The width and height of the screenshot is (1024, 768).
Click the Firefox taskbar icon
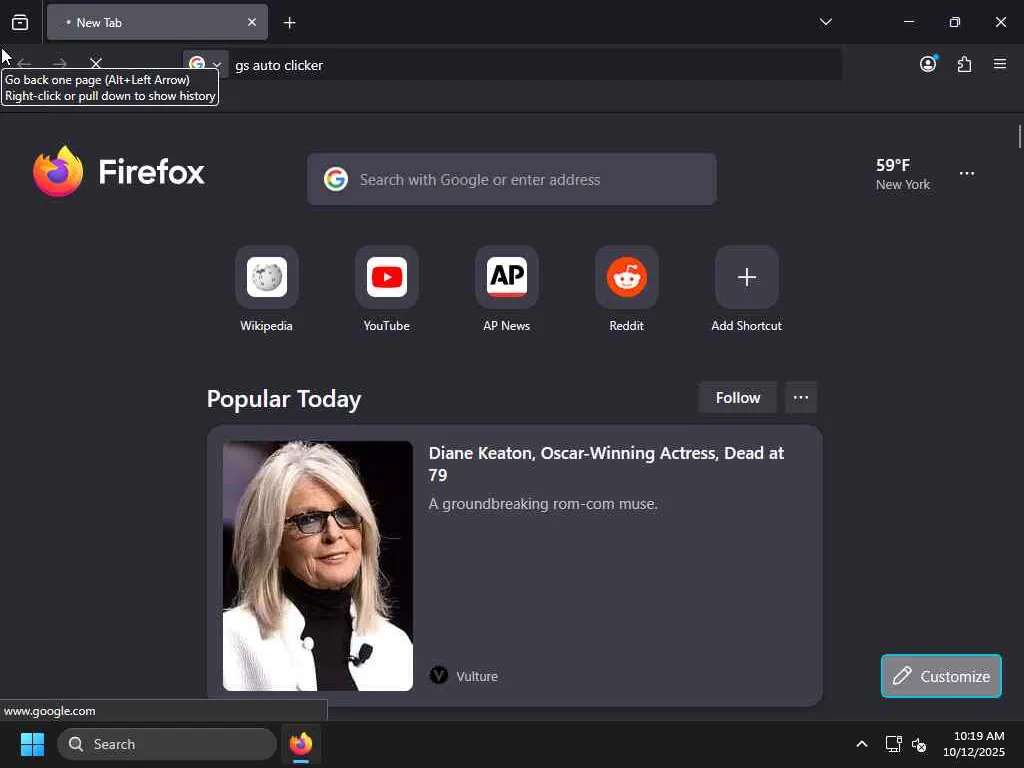point(301,744)
